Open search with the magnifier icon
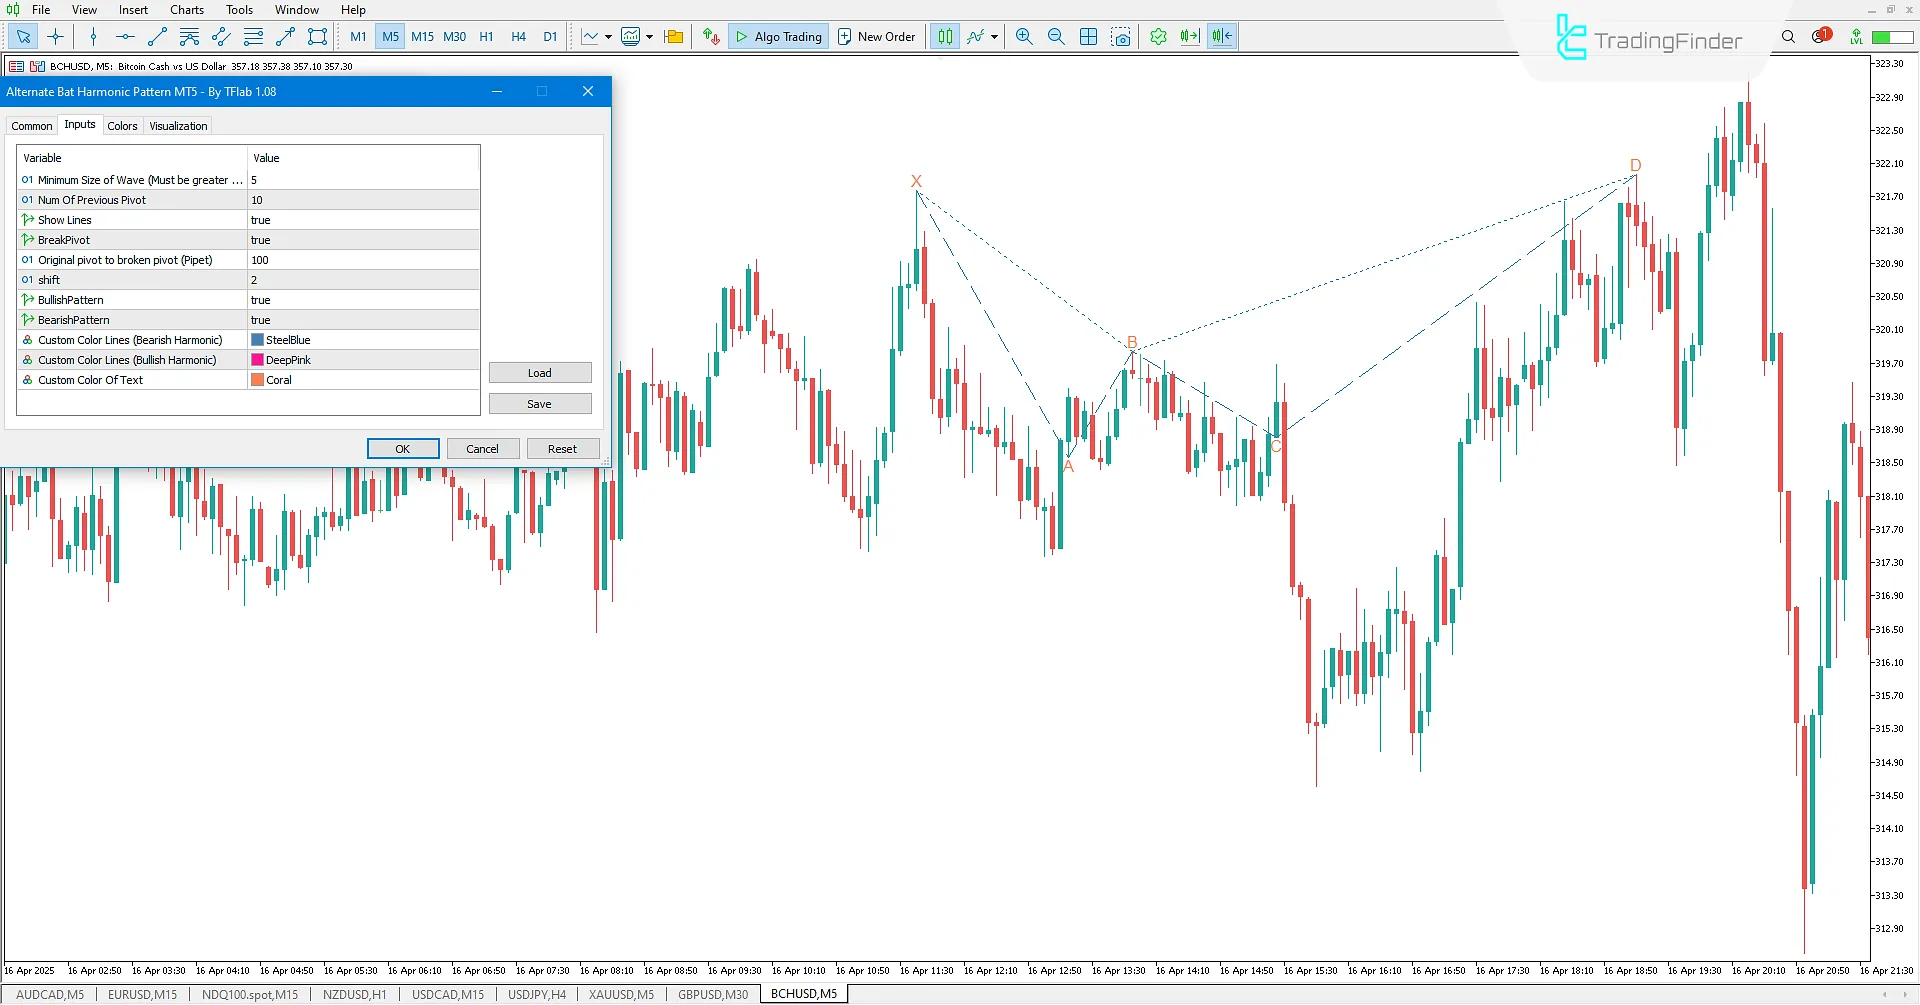Image resolution: width=1920 pixels, height=1005 pixels. (1788, 37)
